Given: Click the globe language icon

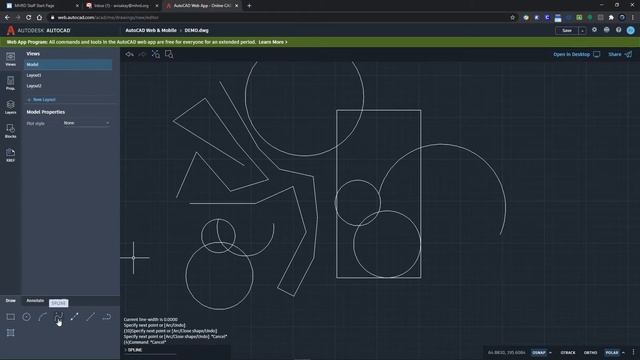Looking at the screenshot, I should pyautogui.click(x=607, y=30).
